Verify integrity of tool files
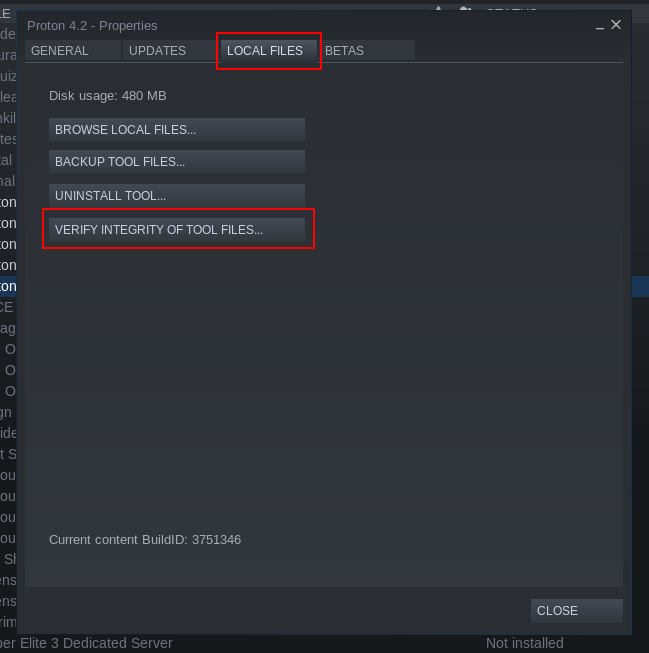The image size is (649, 653). point(177,230)
